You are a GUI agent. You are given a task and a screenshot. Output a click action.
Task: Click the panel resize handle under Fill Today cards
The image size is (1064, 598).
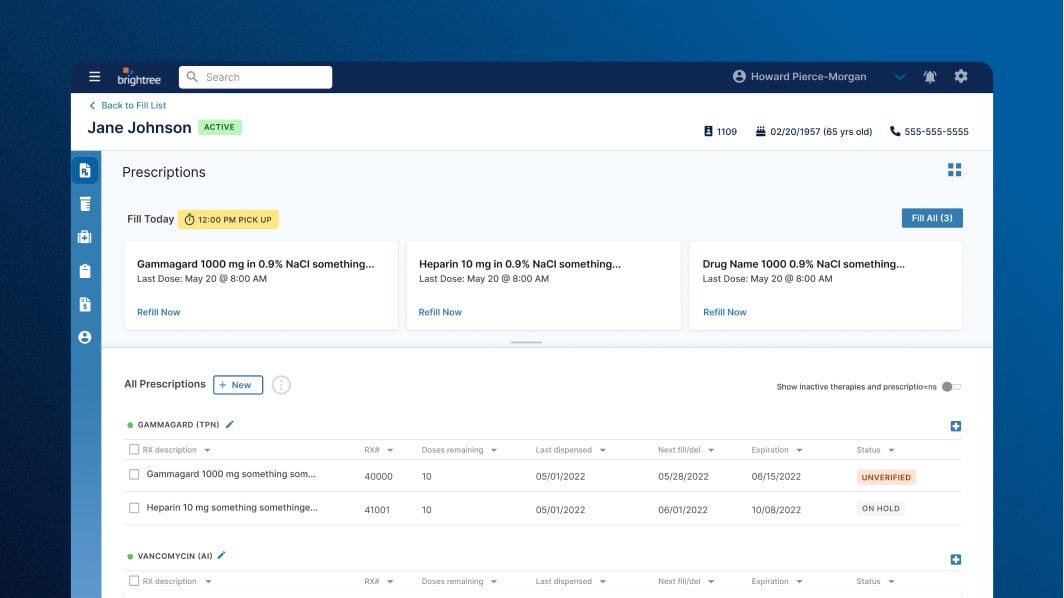coord(526,342)
